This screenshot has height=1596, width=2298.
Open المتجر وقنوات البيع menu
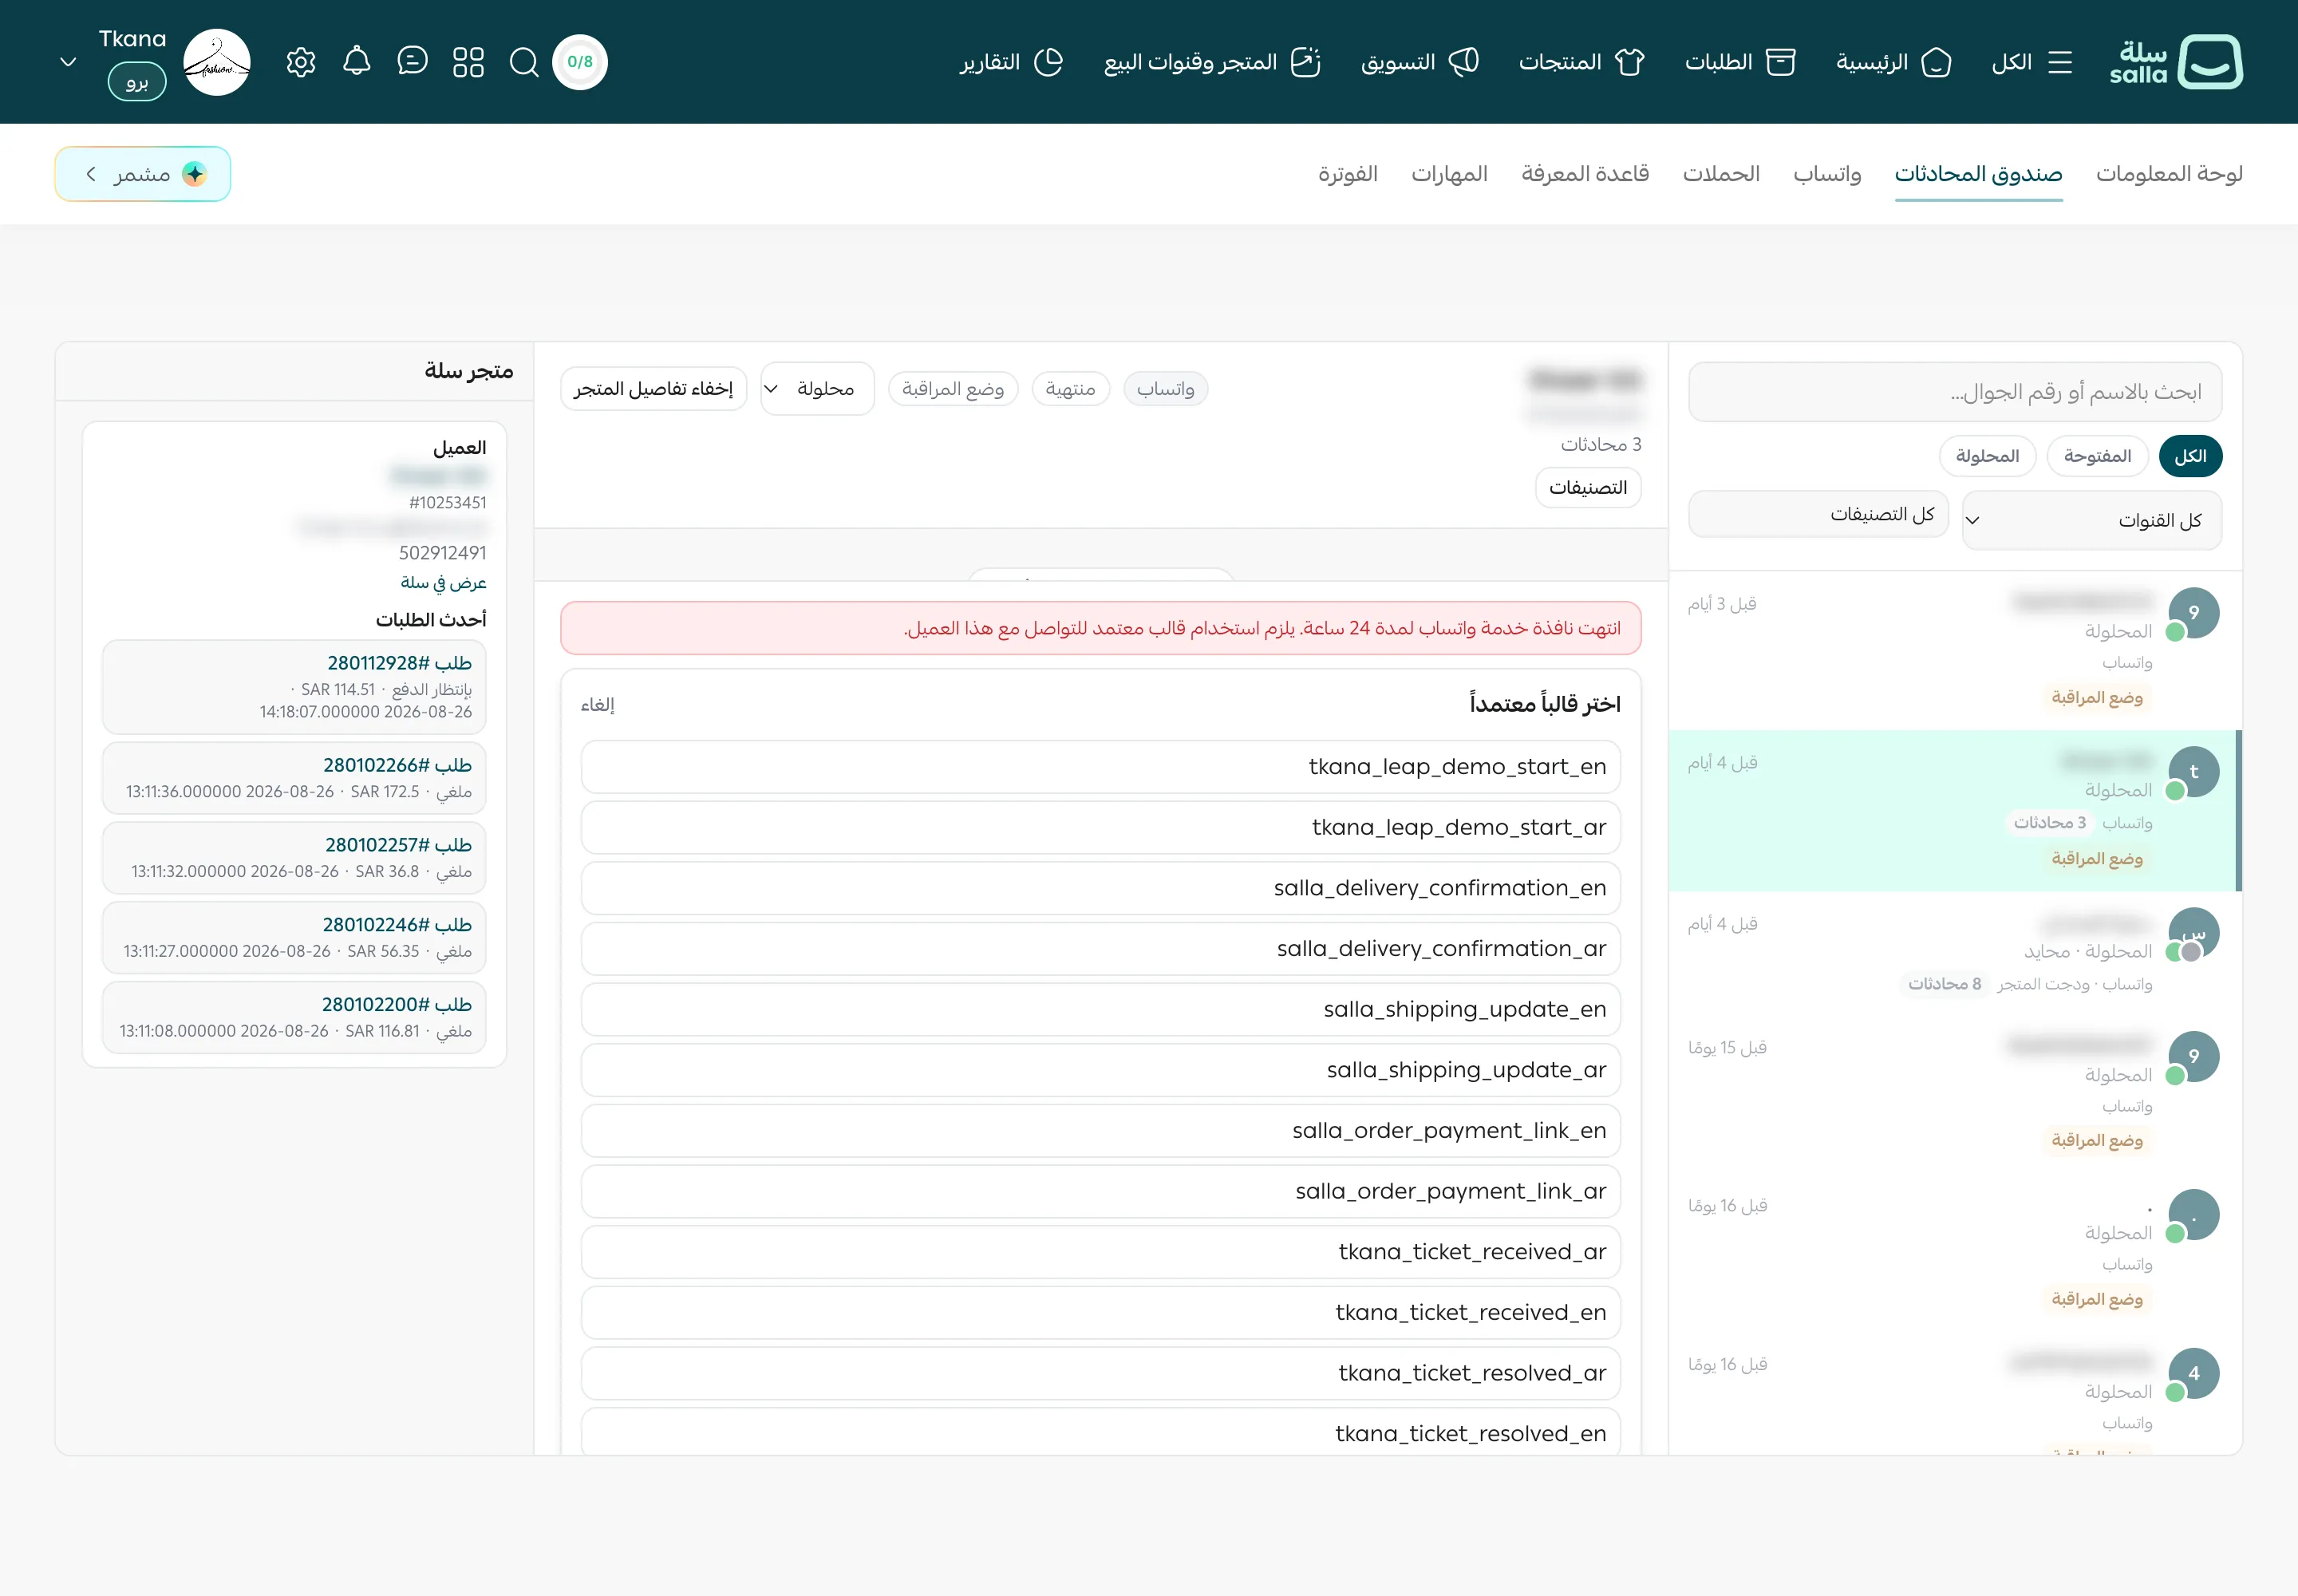coord(1213,62)
